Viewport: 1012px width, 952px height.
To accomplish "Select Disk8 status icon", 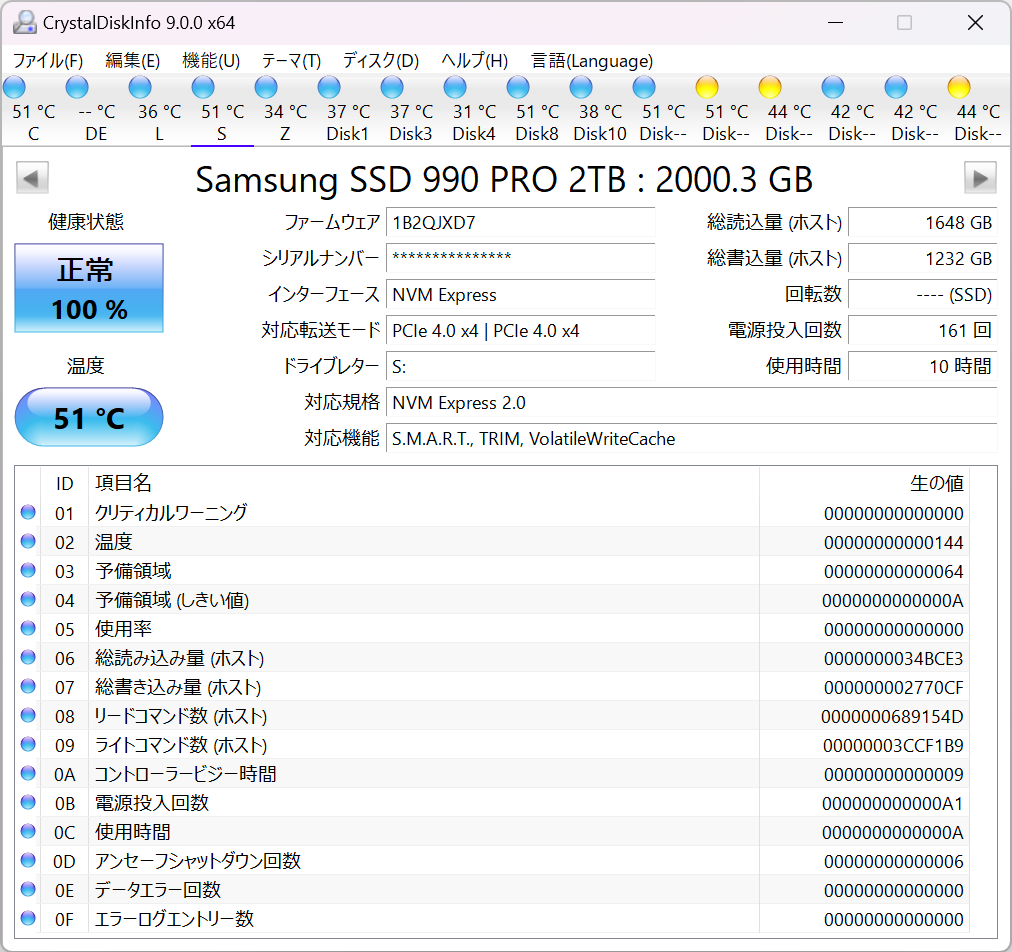I will click(x=518, y=88).
